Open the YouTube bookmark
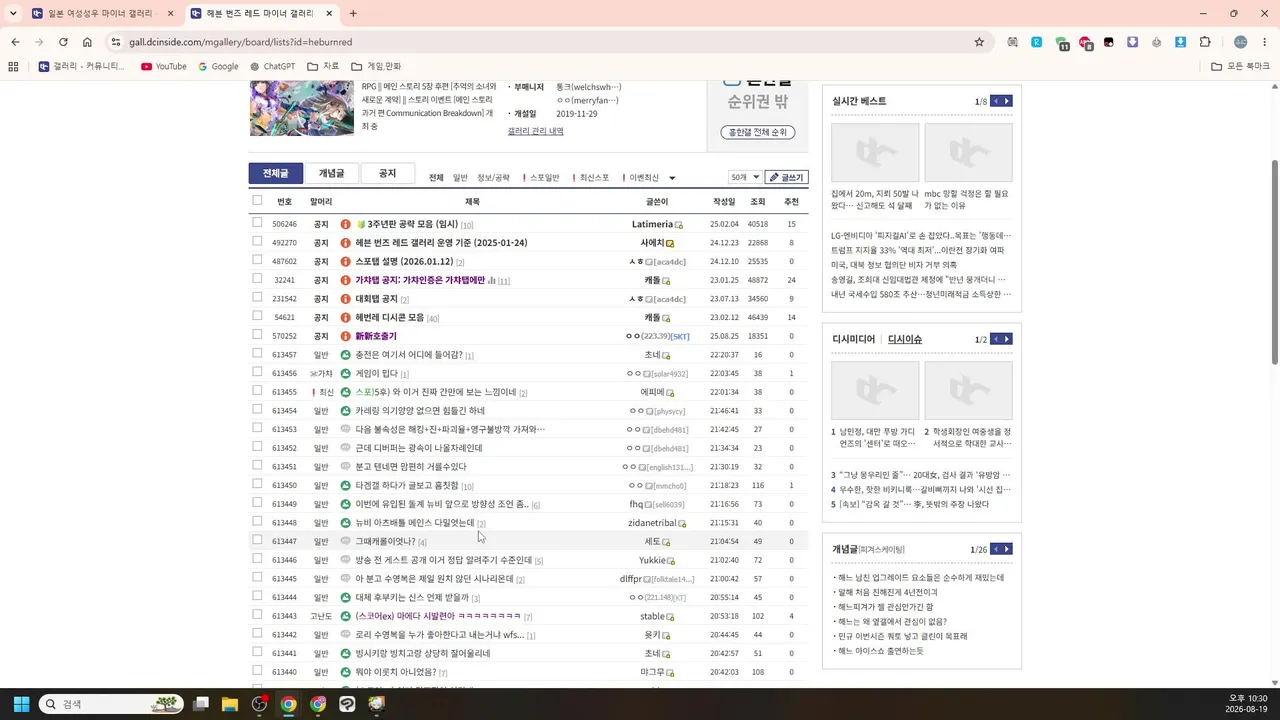Image resolution: width=1280 pixels, height=720 pixels. click(164, 66)
